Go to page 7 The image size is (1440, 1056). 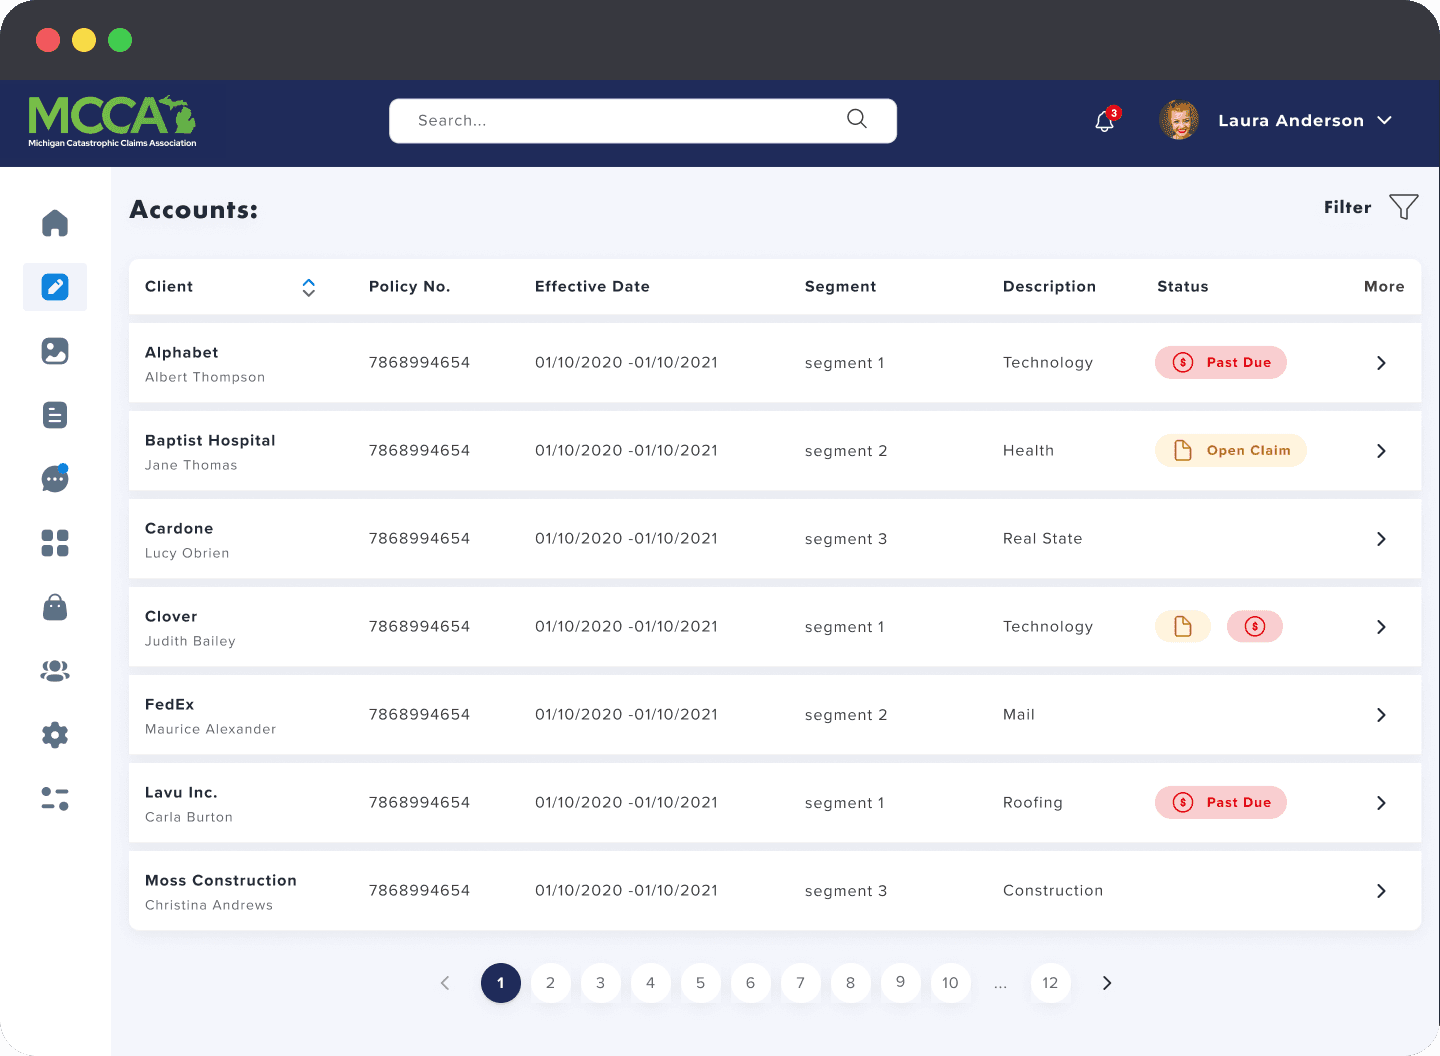(801, 983)
